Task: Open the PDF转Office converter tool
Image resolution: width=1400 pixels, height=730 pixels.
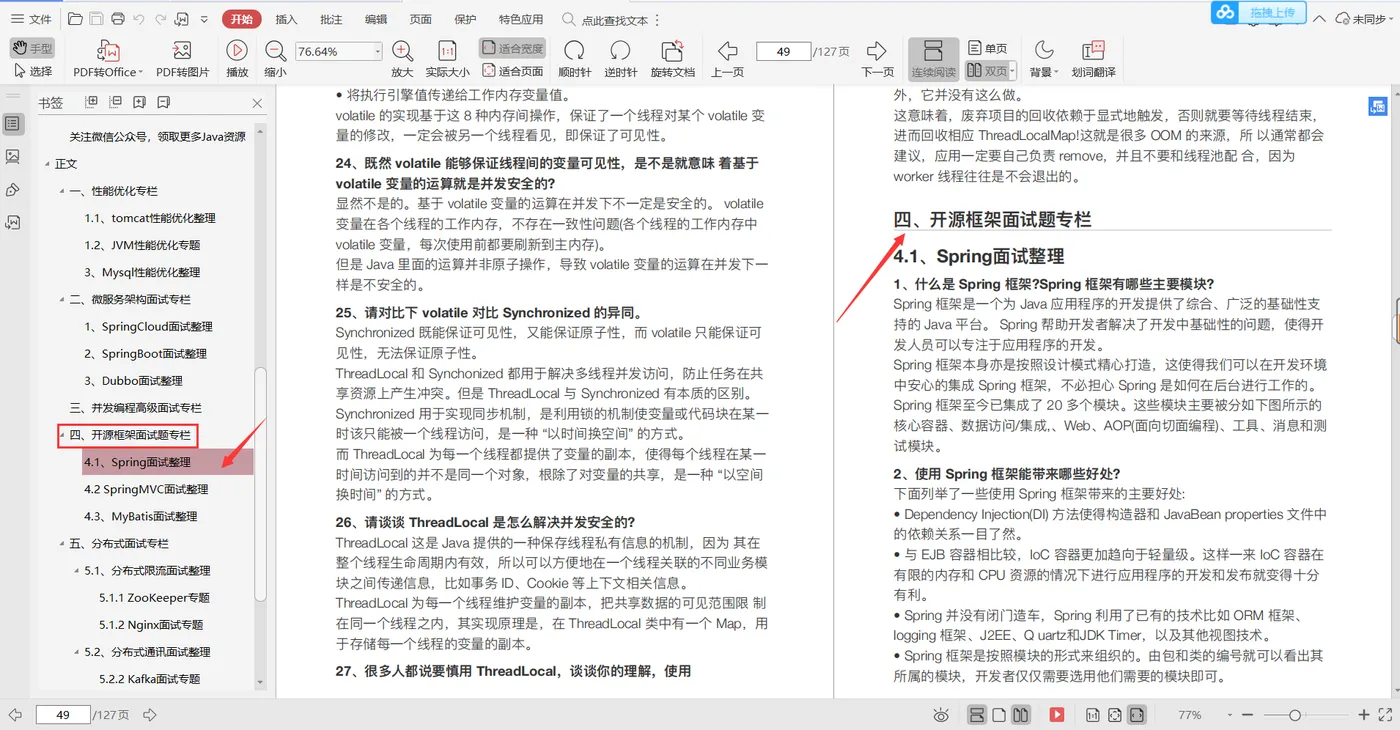Action: click(x=108, y=58)
